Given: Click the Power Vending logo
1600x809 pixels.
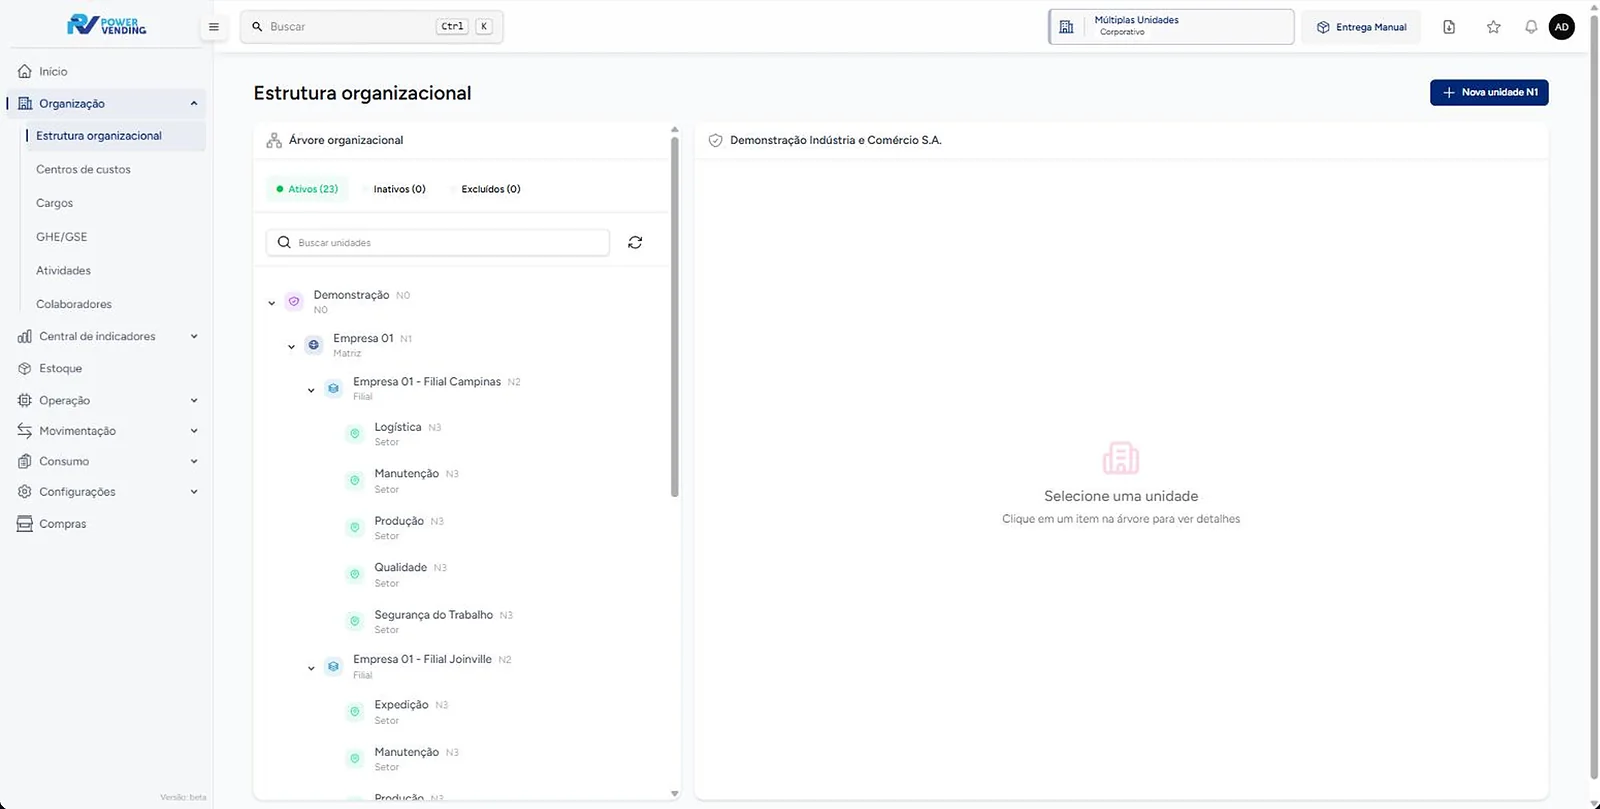Looking at the screenshot, I should click(x=107, y=25).
